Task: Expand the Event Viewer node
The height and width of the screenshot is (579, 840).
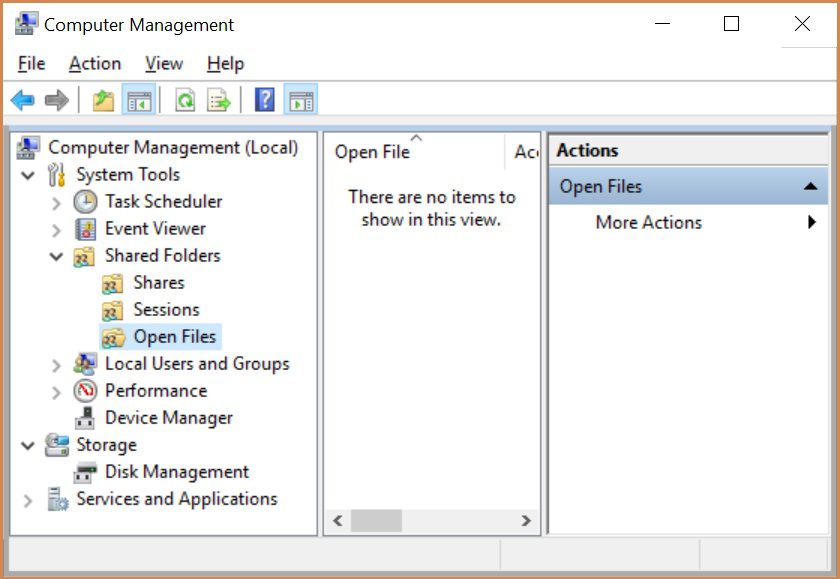Action: pyautogui.click(x=56, y=230)
